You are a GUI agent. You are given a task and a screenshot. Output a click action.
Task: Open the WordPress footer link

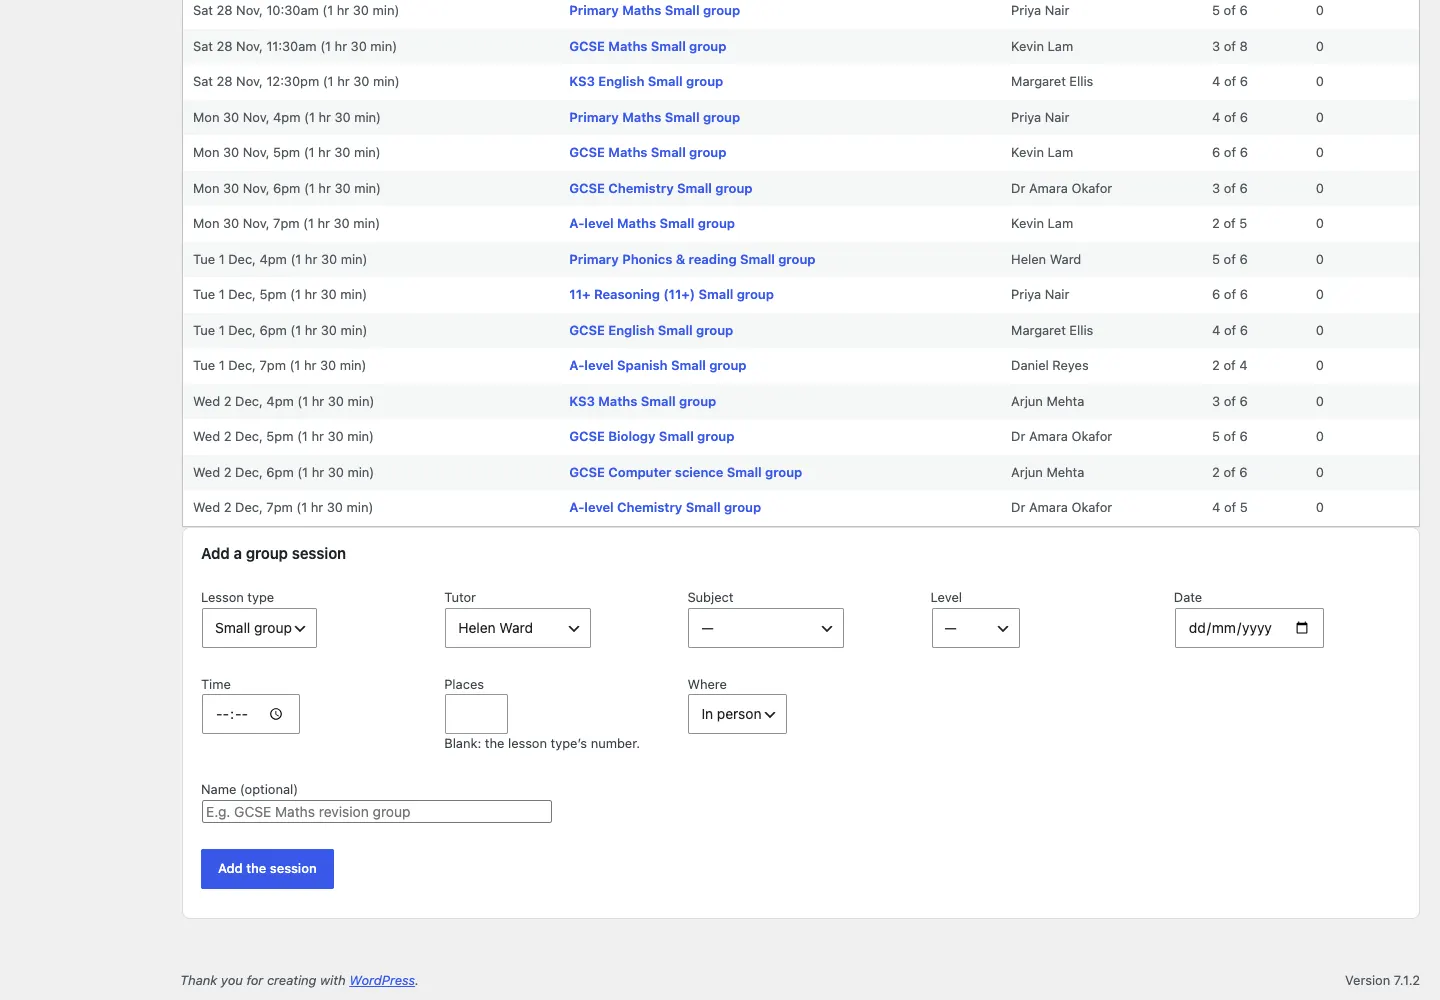(382, 981)
